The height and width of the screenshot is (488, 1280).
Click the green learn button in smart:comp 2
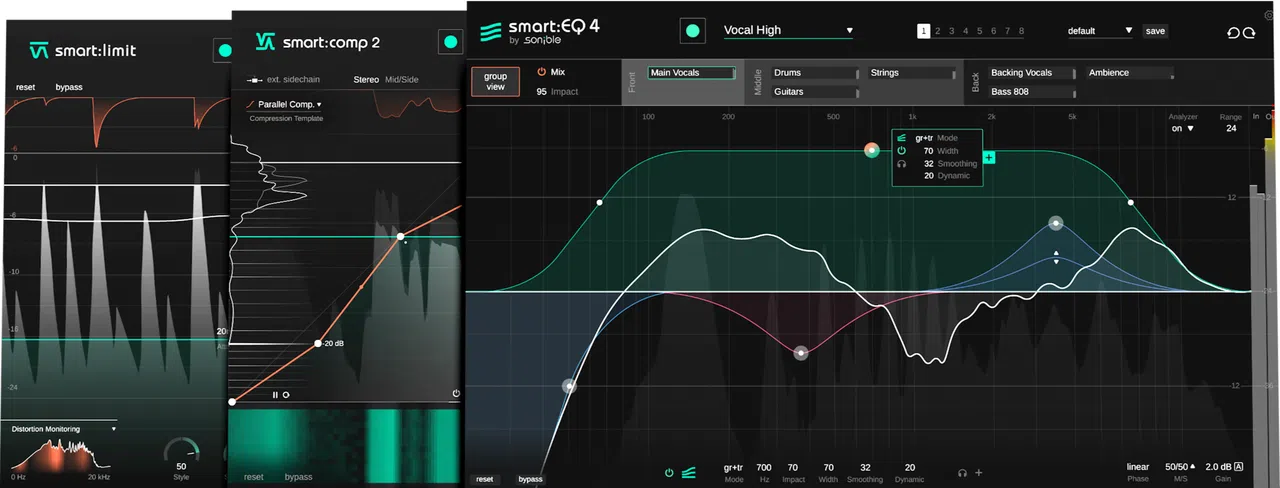(450, 41)
